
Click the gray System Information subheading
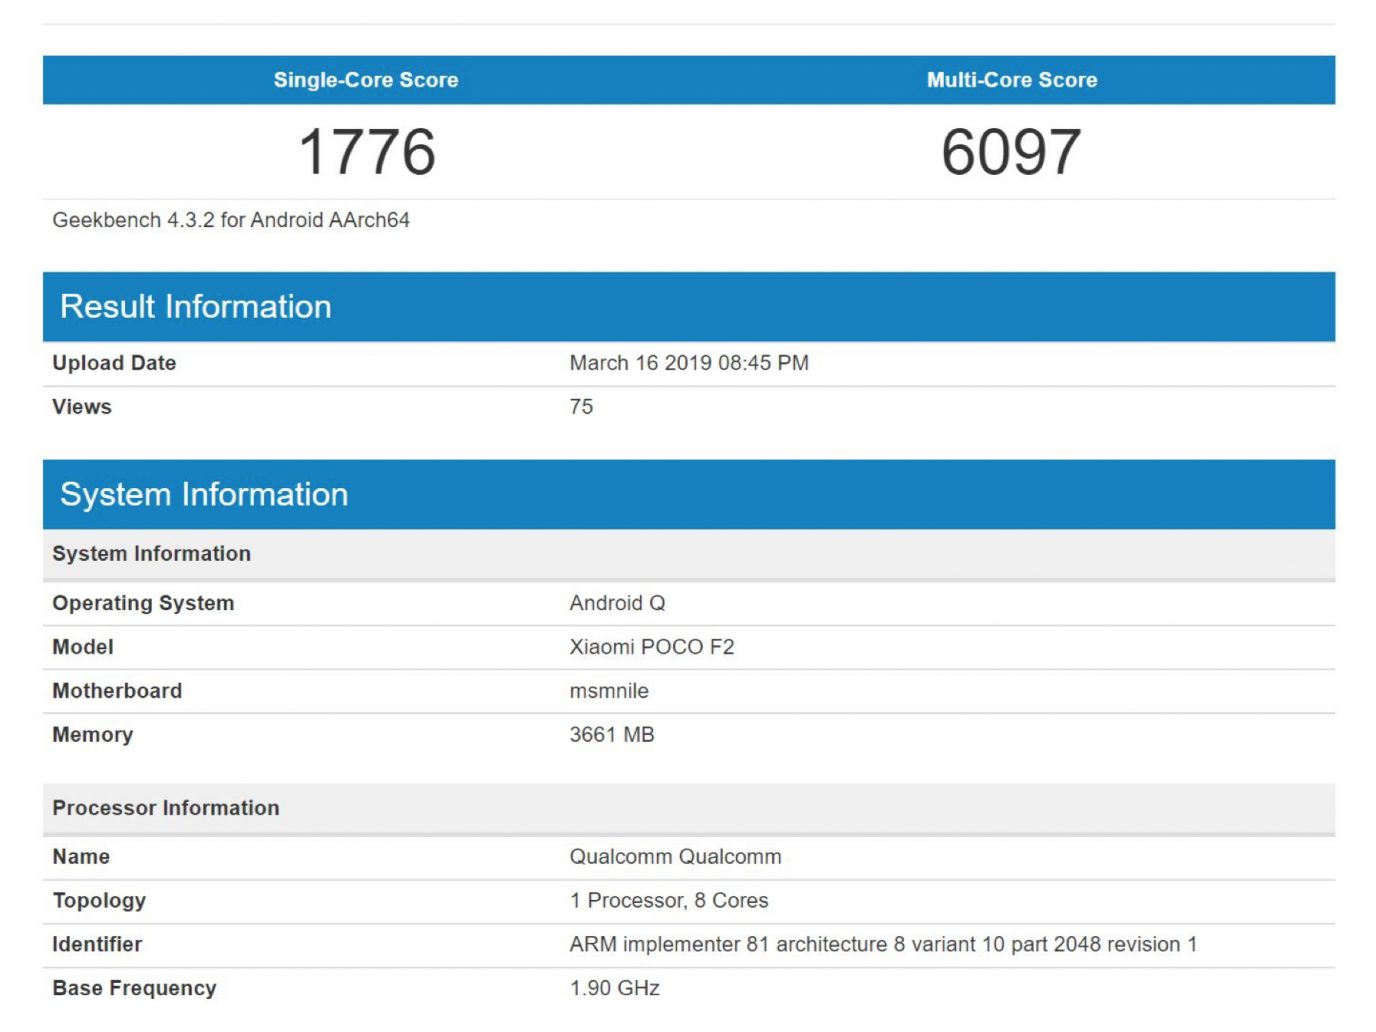point(152,554)
